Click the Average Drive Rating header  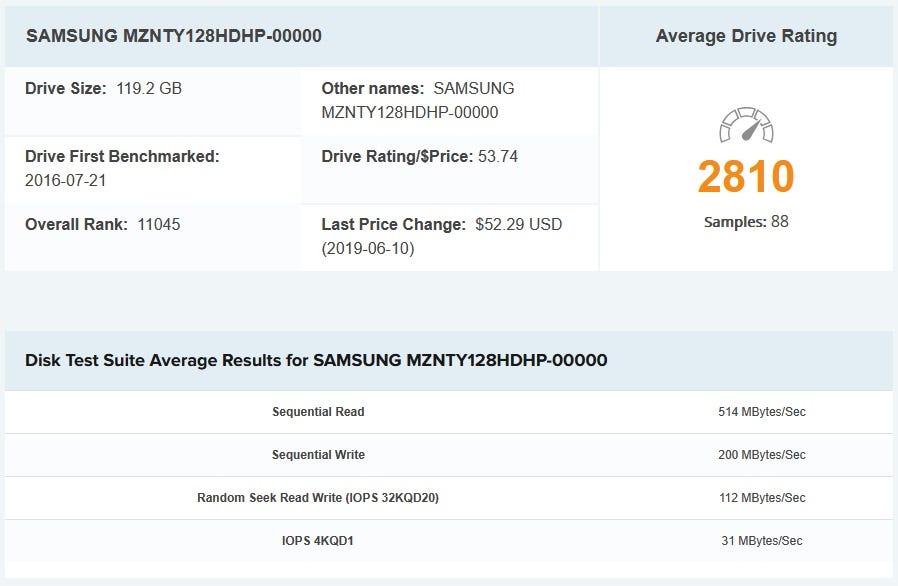(x=746, y=36)
